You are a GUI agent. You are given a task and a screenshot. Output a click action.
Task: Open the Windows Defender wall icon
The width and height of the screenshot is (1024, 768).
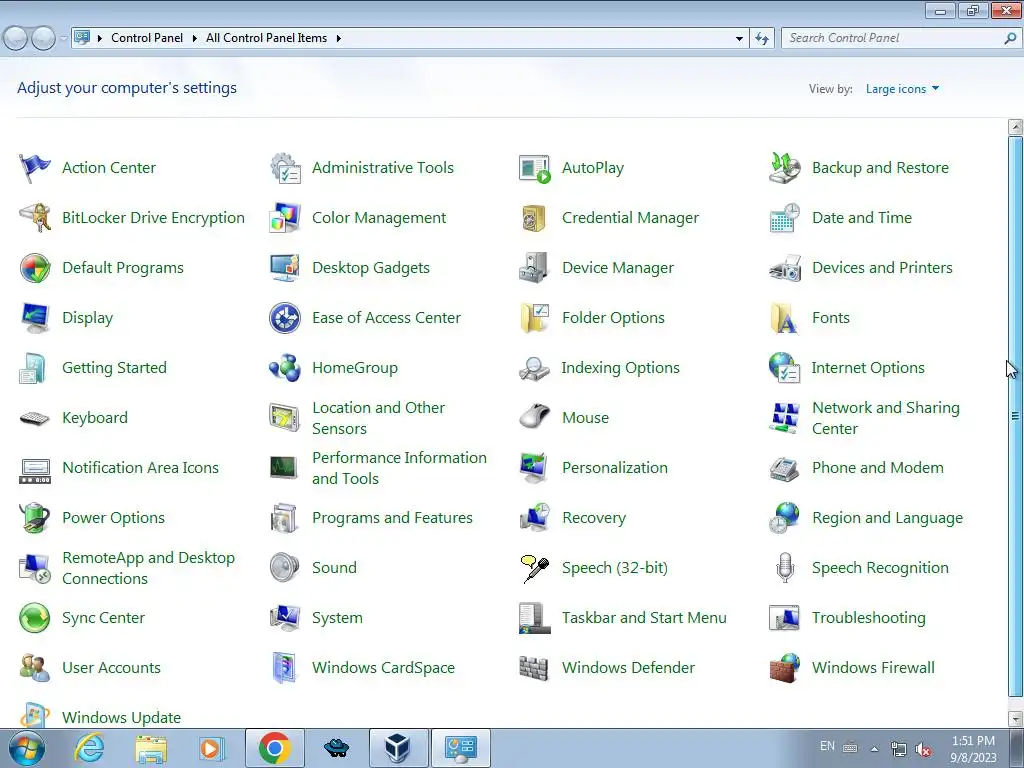click(535, 668)
